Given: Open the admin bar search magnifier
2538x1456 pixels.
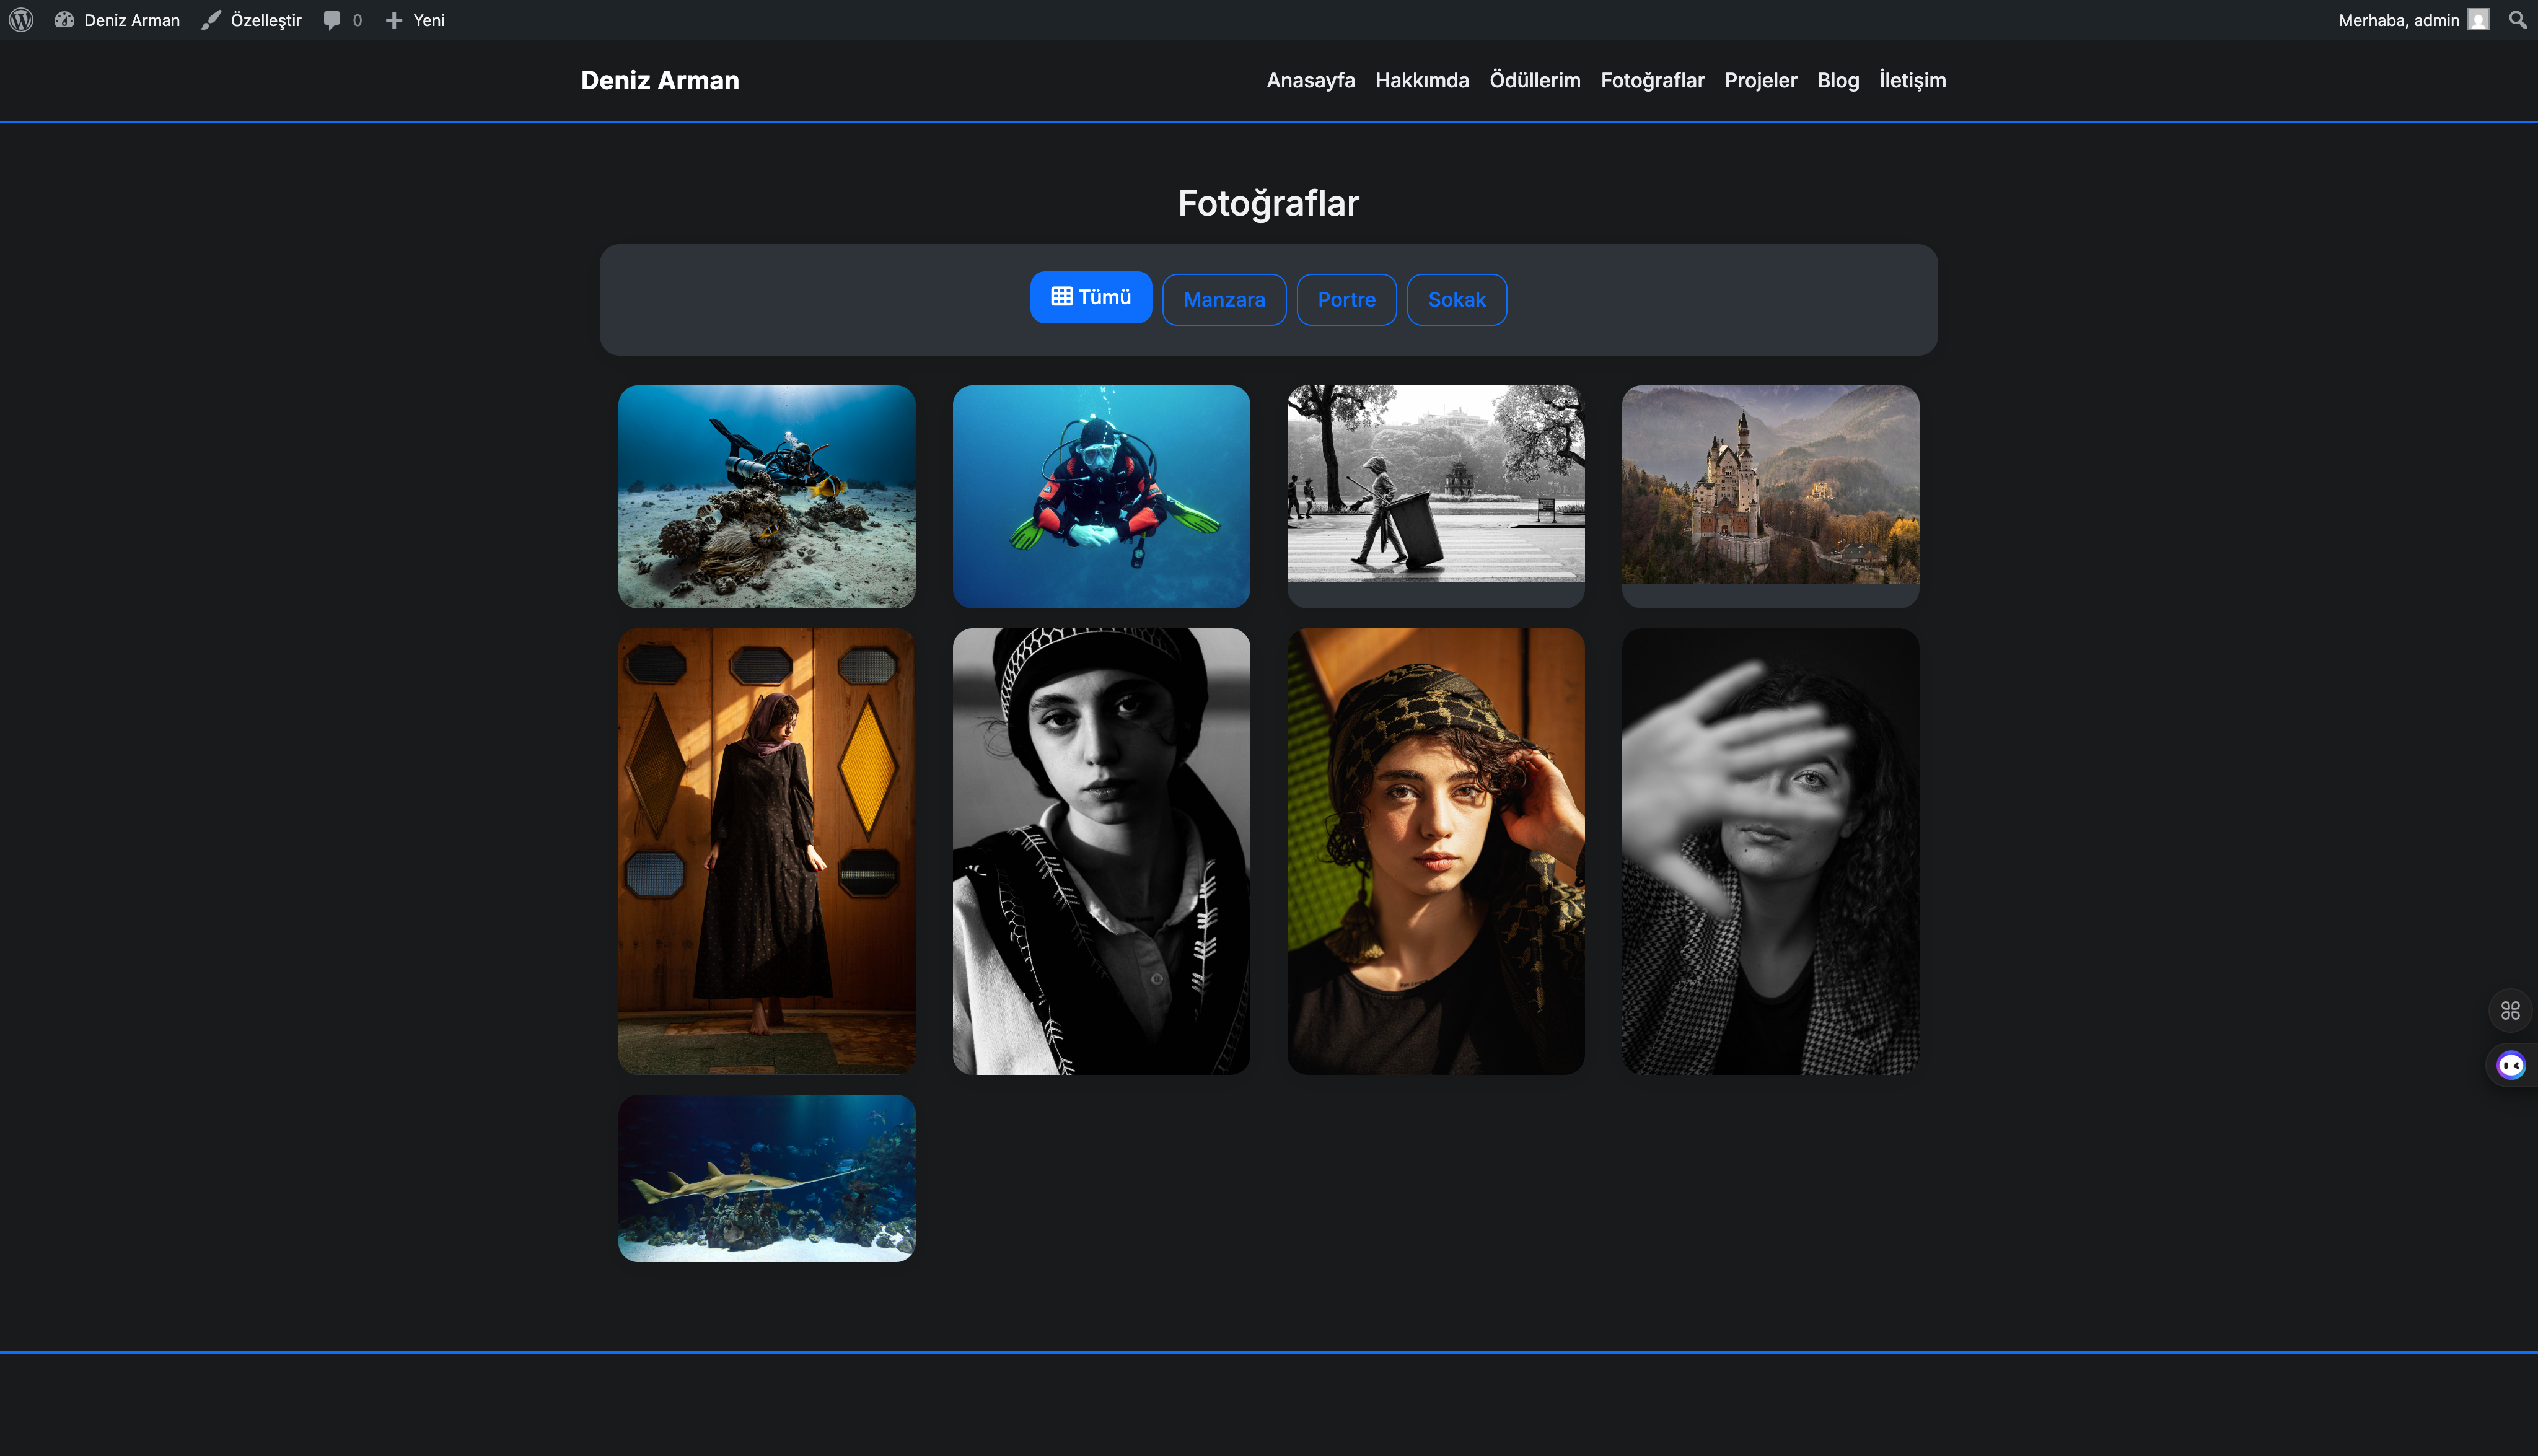Looking at the screenshot, I should (x=2517, y=20).
